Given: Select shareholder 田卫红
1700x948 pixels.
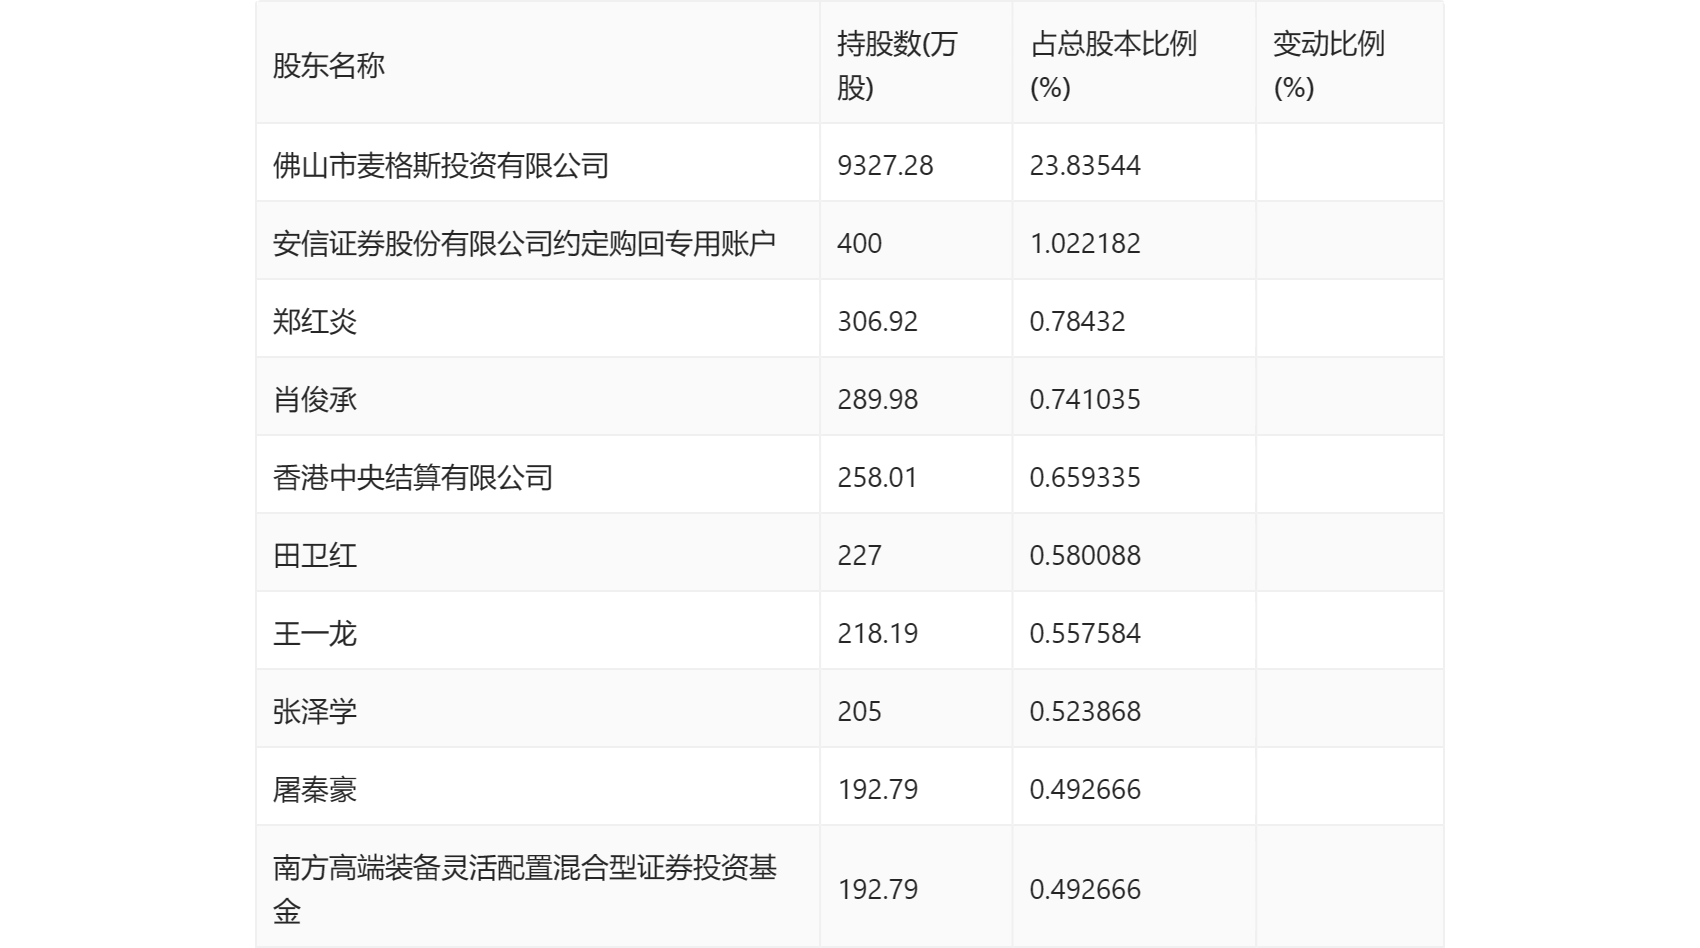Looking at the screenshot, I should (315, 555).
